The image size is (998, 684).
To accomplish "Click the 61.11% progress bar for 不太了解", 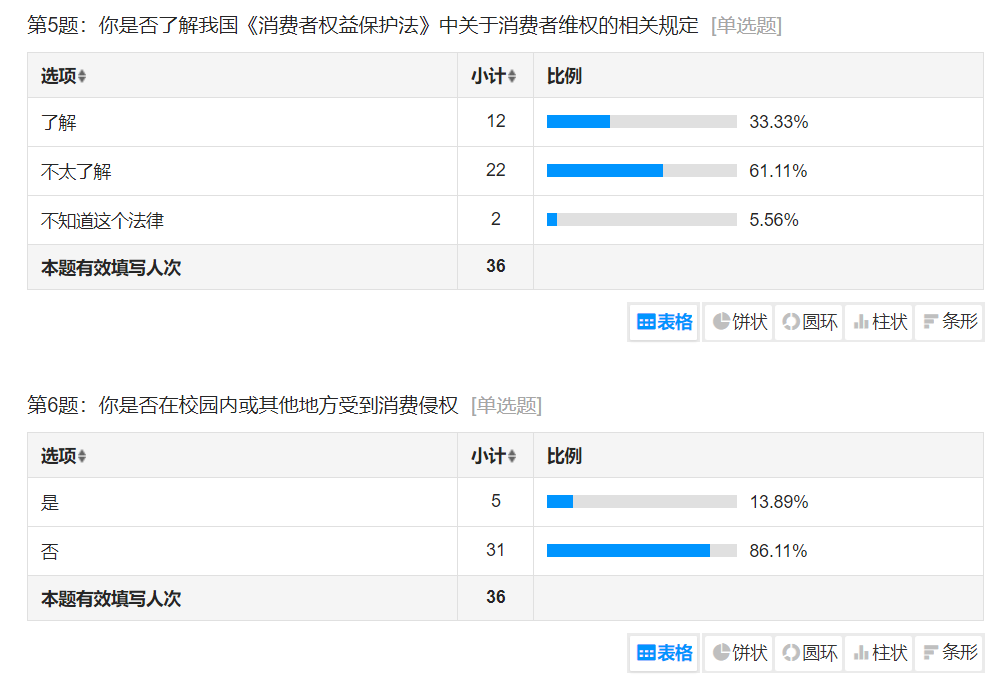I will point(641,171).
